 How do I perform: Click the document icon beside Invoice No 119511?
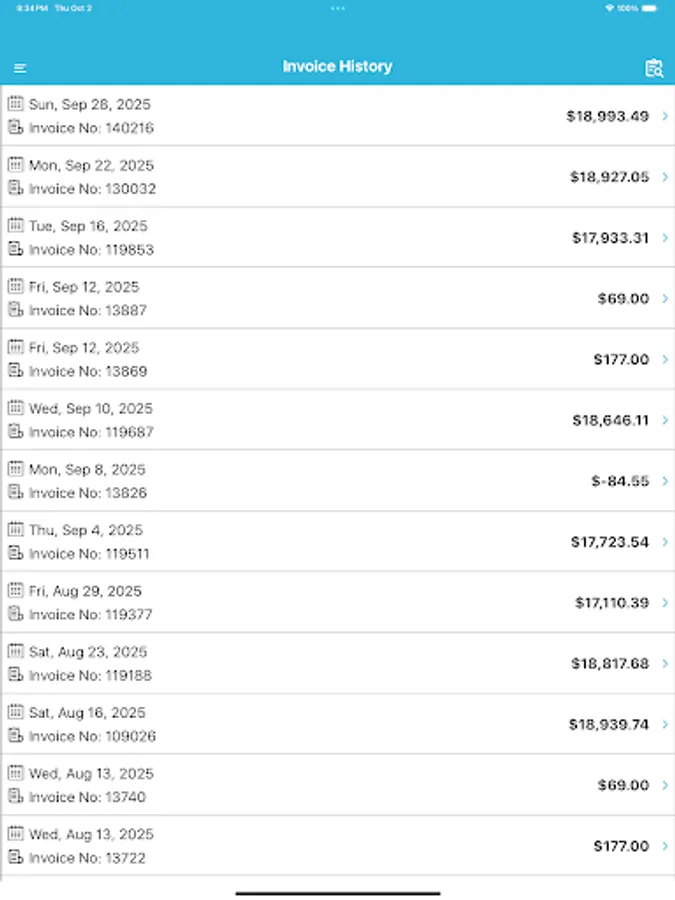(x=15, y=554)
